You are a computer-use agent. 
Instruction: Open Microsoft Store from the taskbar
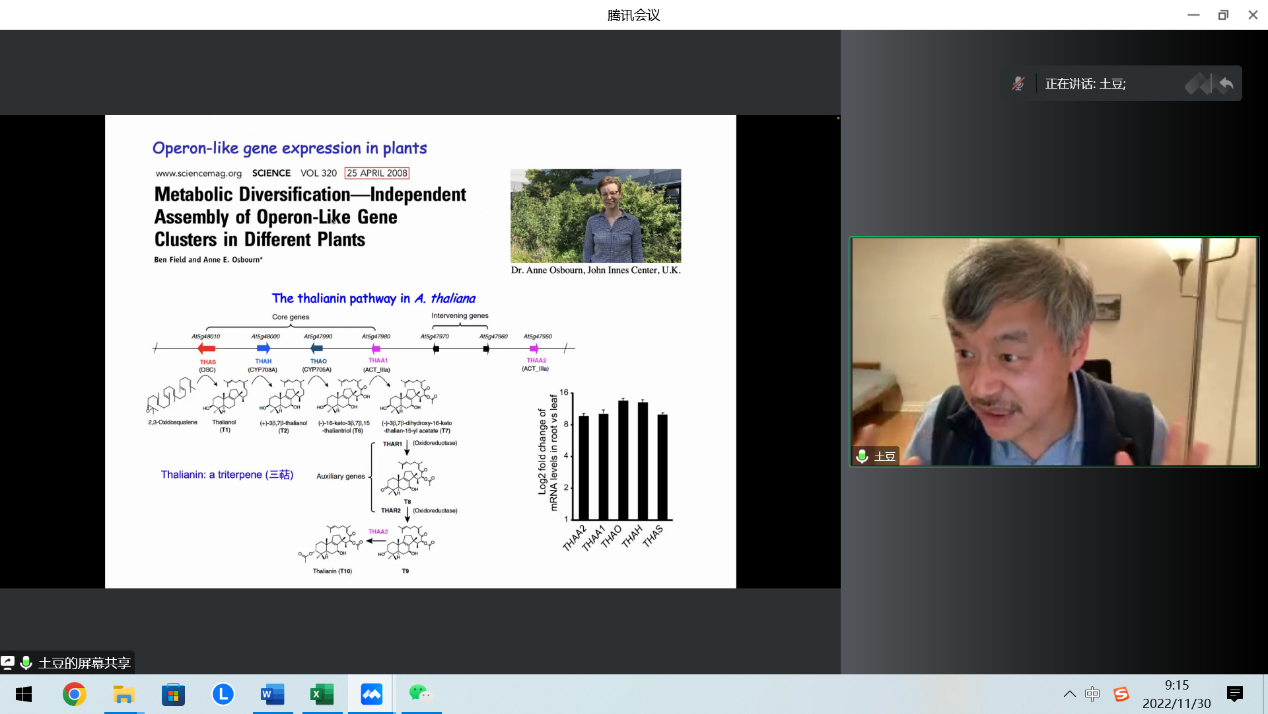tap(173, 694)
